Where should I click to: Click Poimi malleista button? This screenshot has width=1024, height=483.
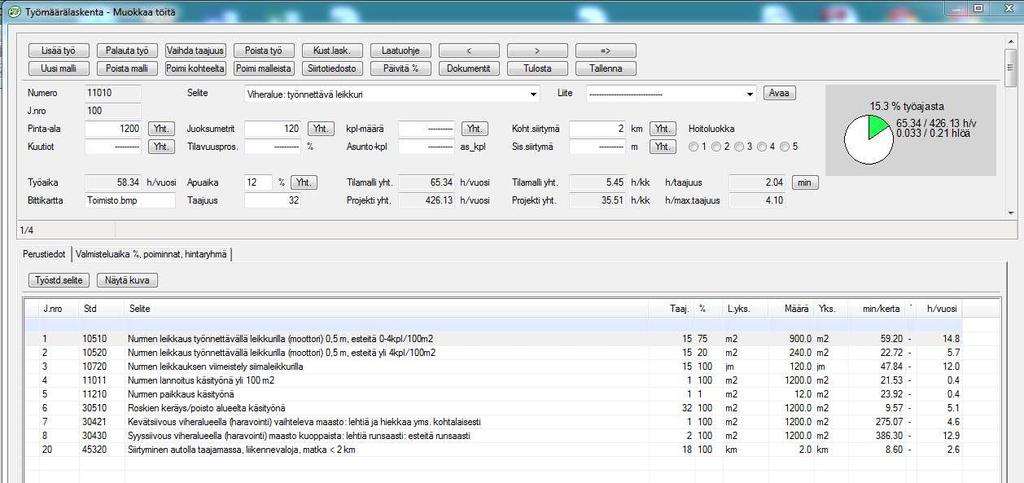click(264, 69)
